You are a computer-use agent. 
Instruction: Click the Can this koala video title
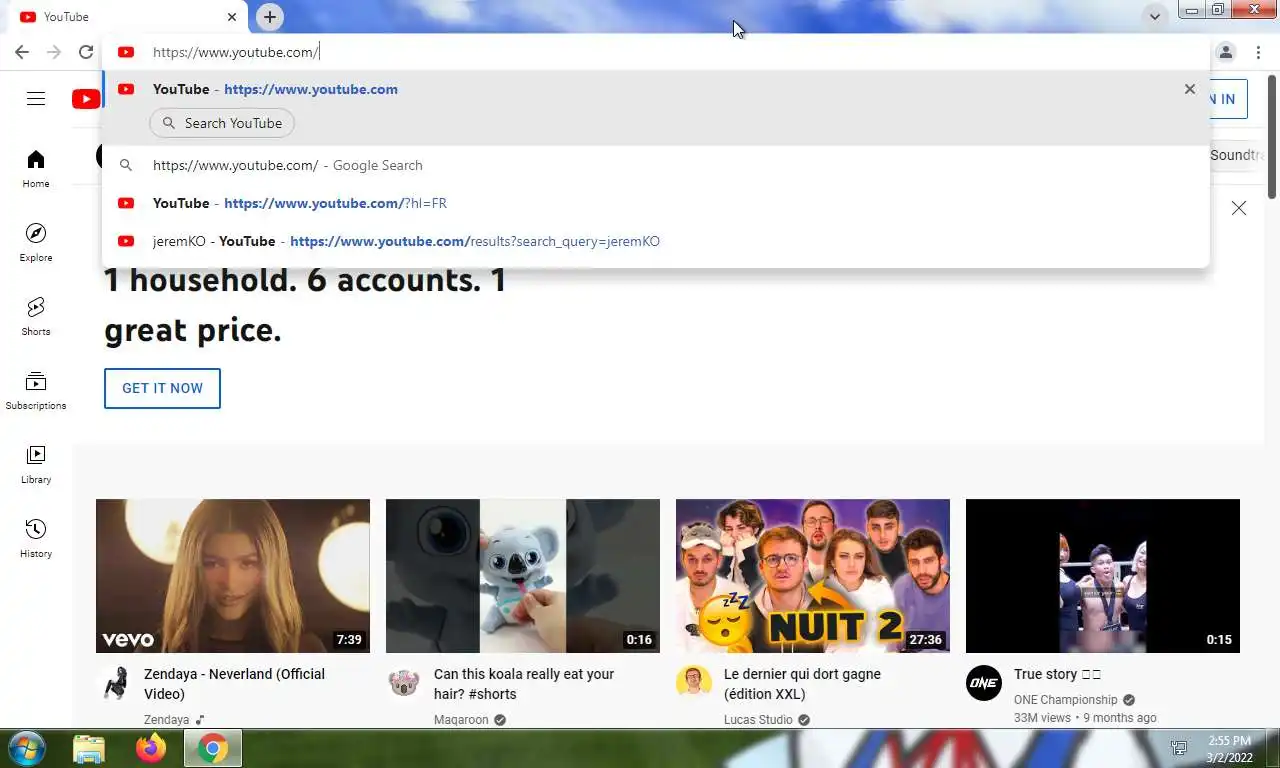[x=524, y=684]
